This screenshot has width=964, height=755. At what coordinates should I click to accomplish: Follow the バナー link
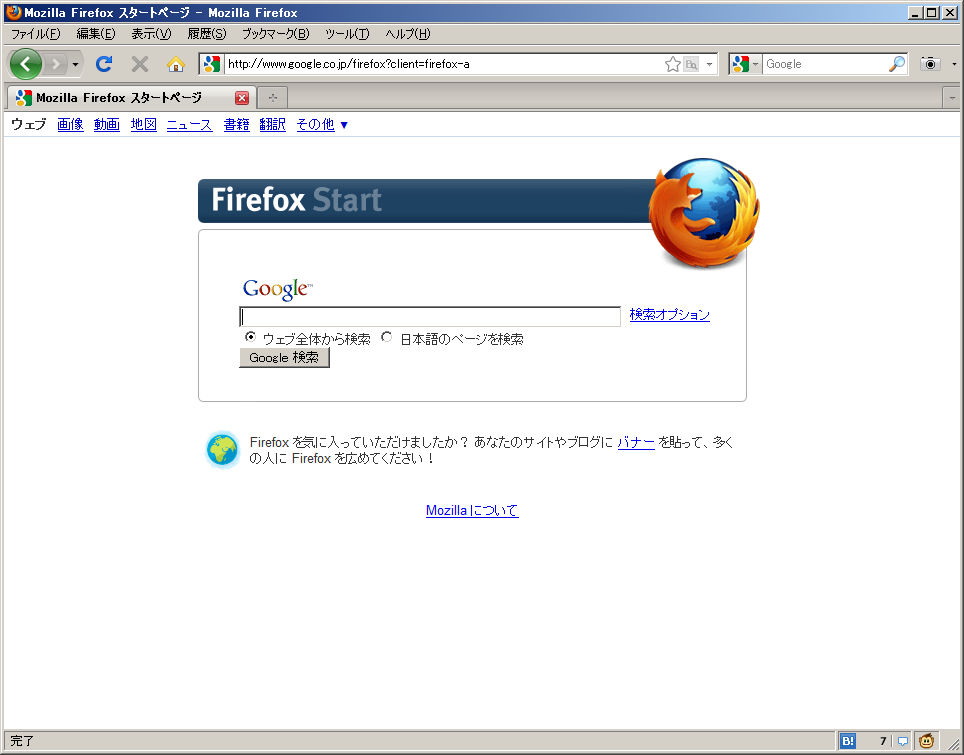click(636, 442)
